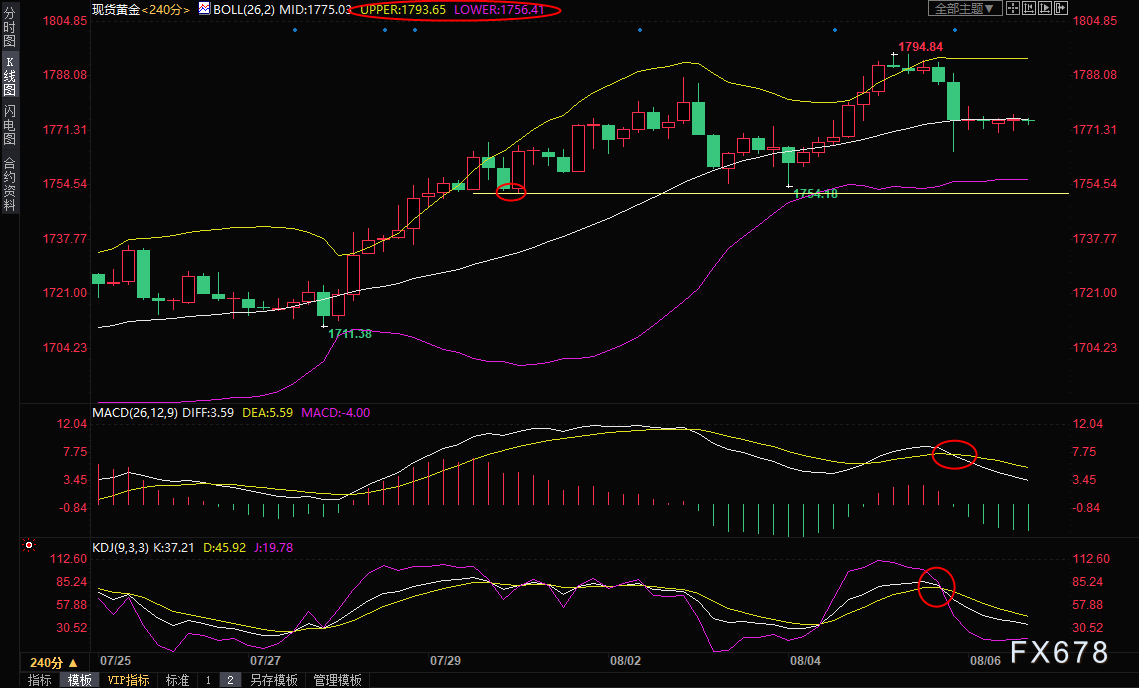
Task: Click the 1704.23 left price axis label
Action: click(x=65, y=347)
